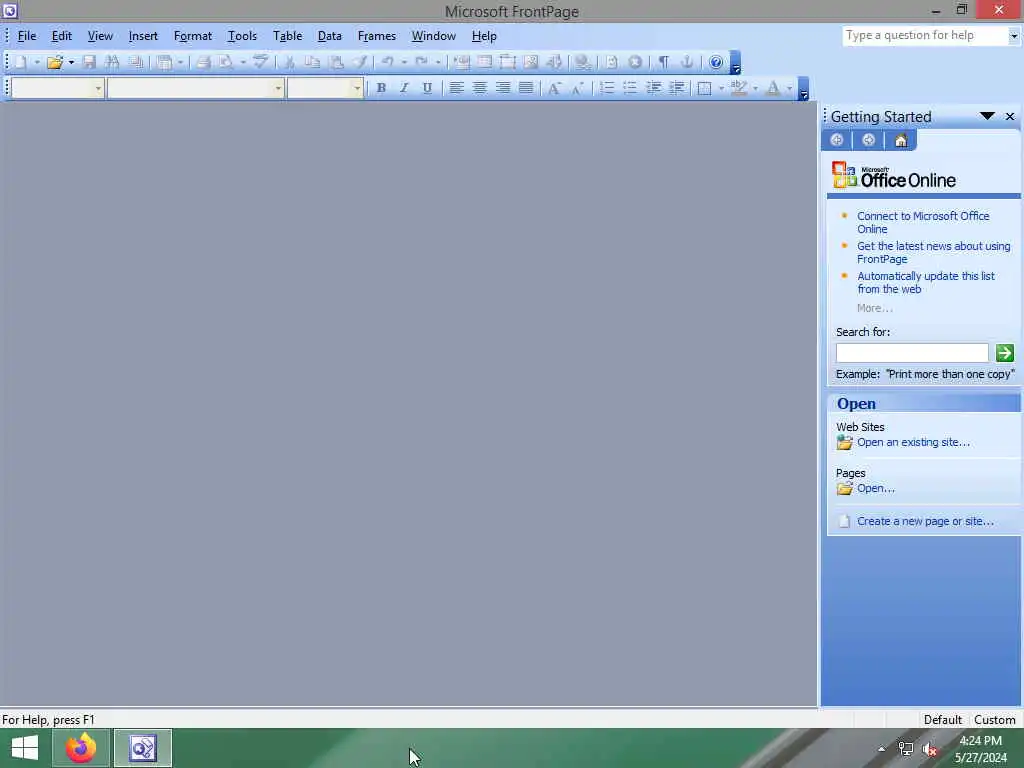Click the Open folder toolbar icon
The height and width of the screenshot is (768, 1024).
pyautogui.click(x=55, y=62)
